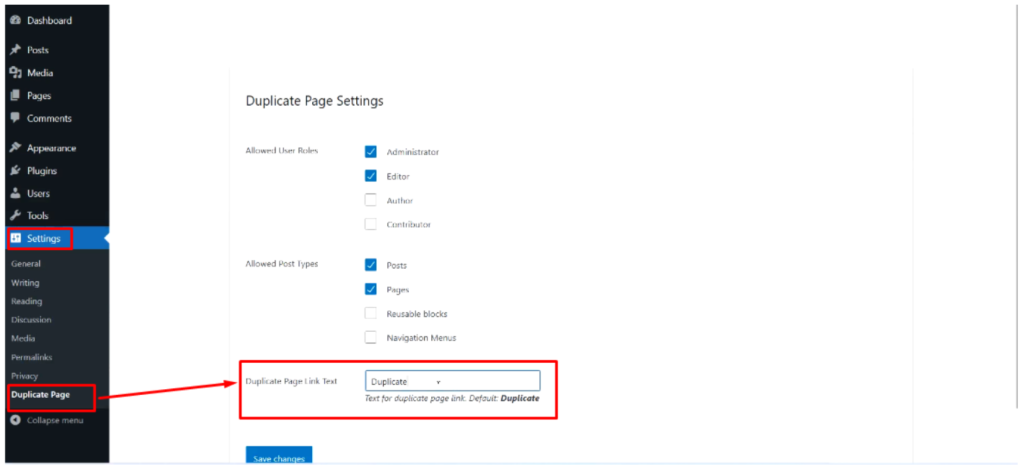Click the Duplicate Page Link Text label

point(291,381)
